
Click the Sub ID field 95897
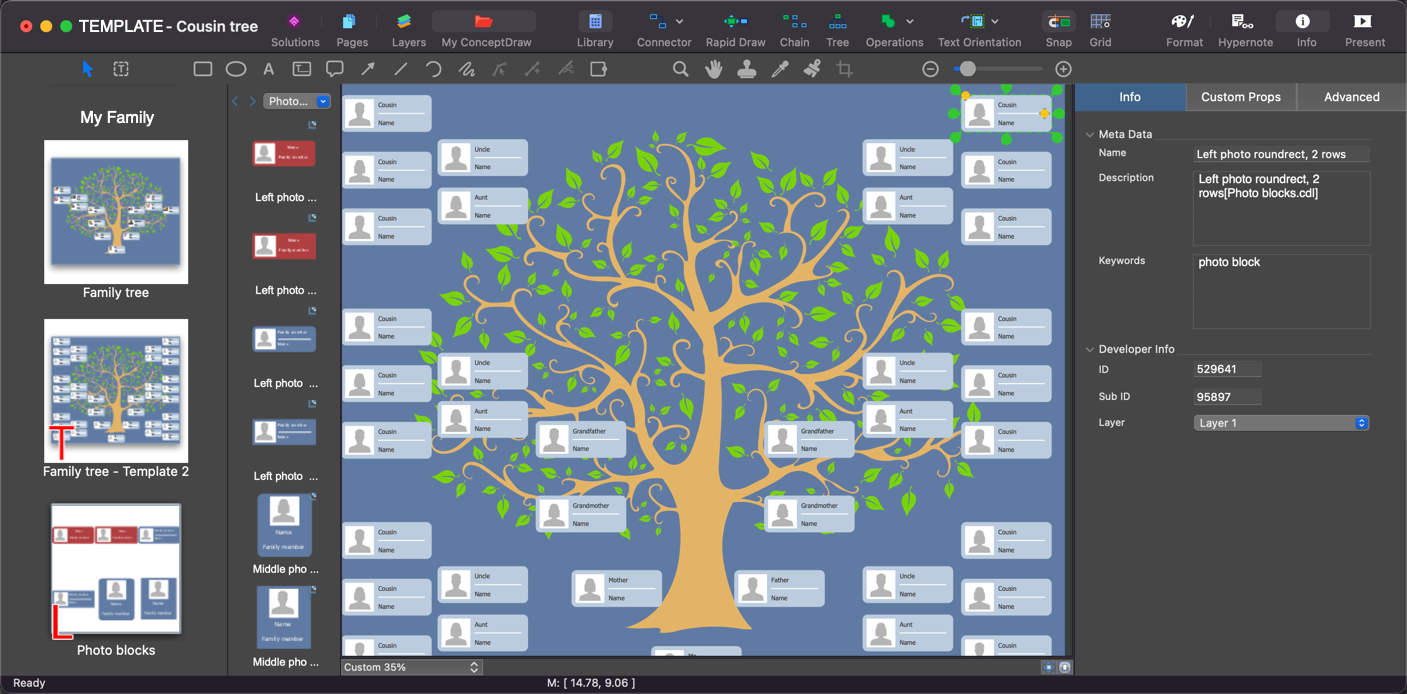pyautogui.click(x=1228, y=397)
